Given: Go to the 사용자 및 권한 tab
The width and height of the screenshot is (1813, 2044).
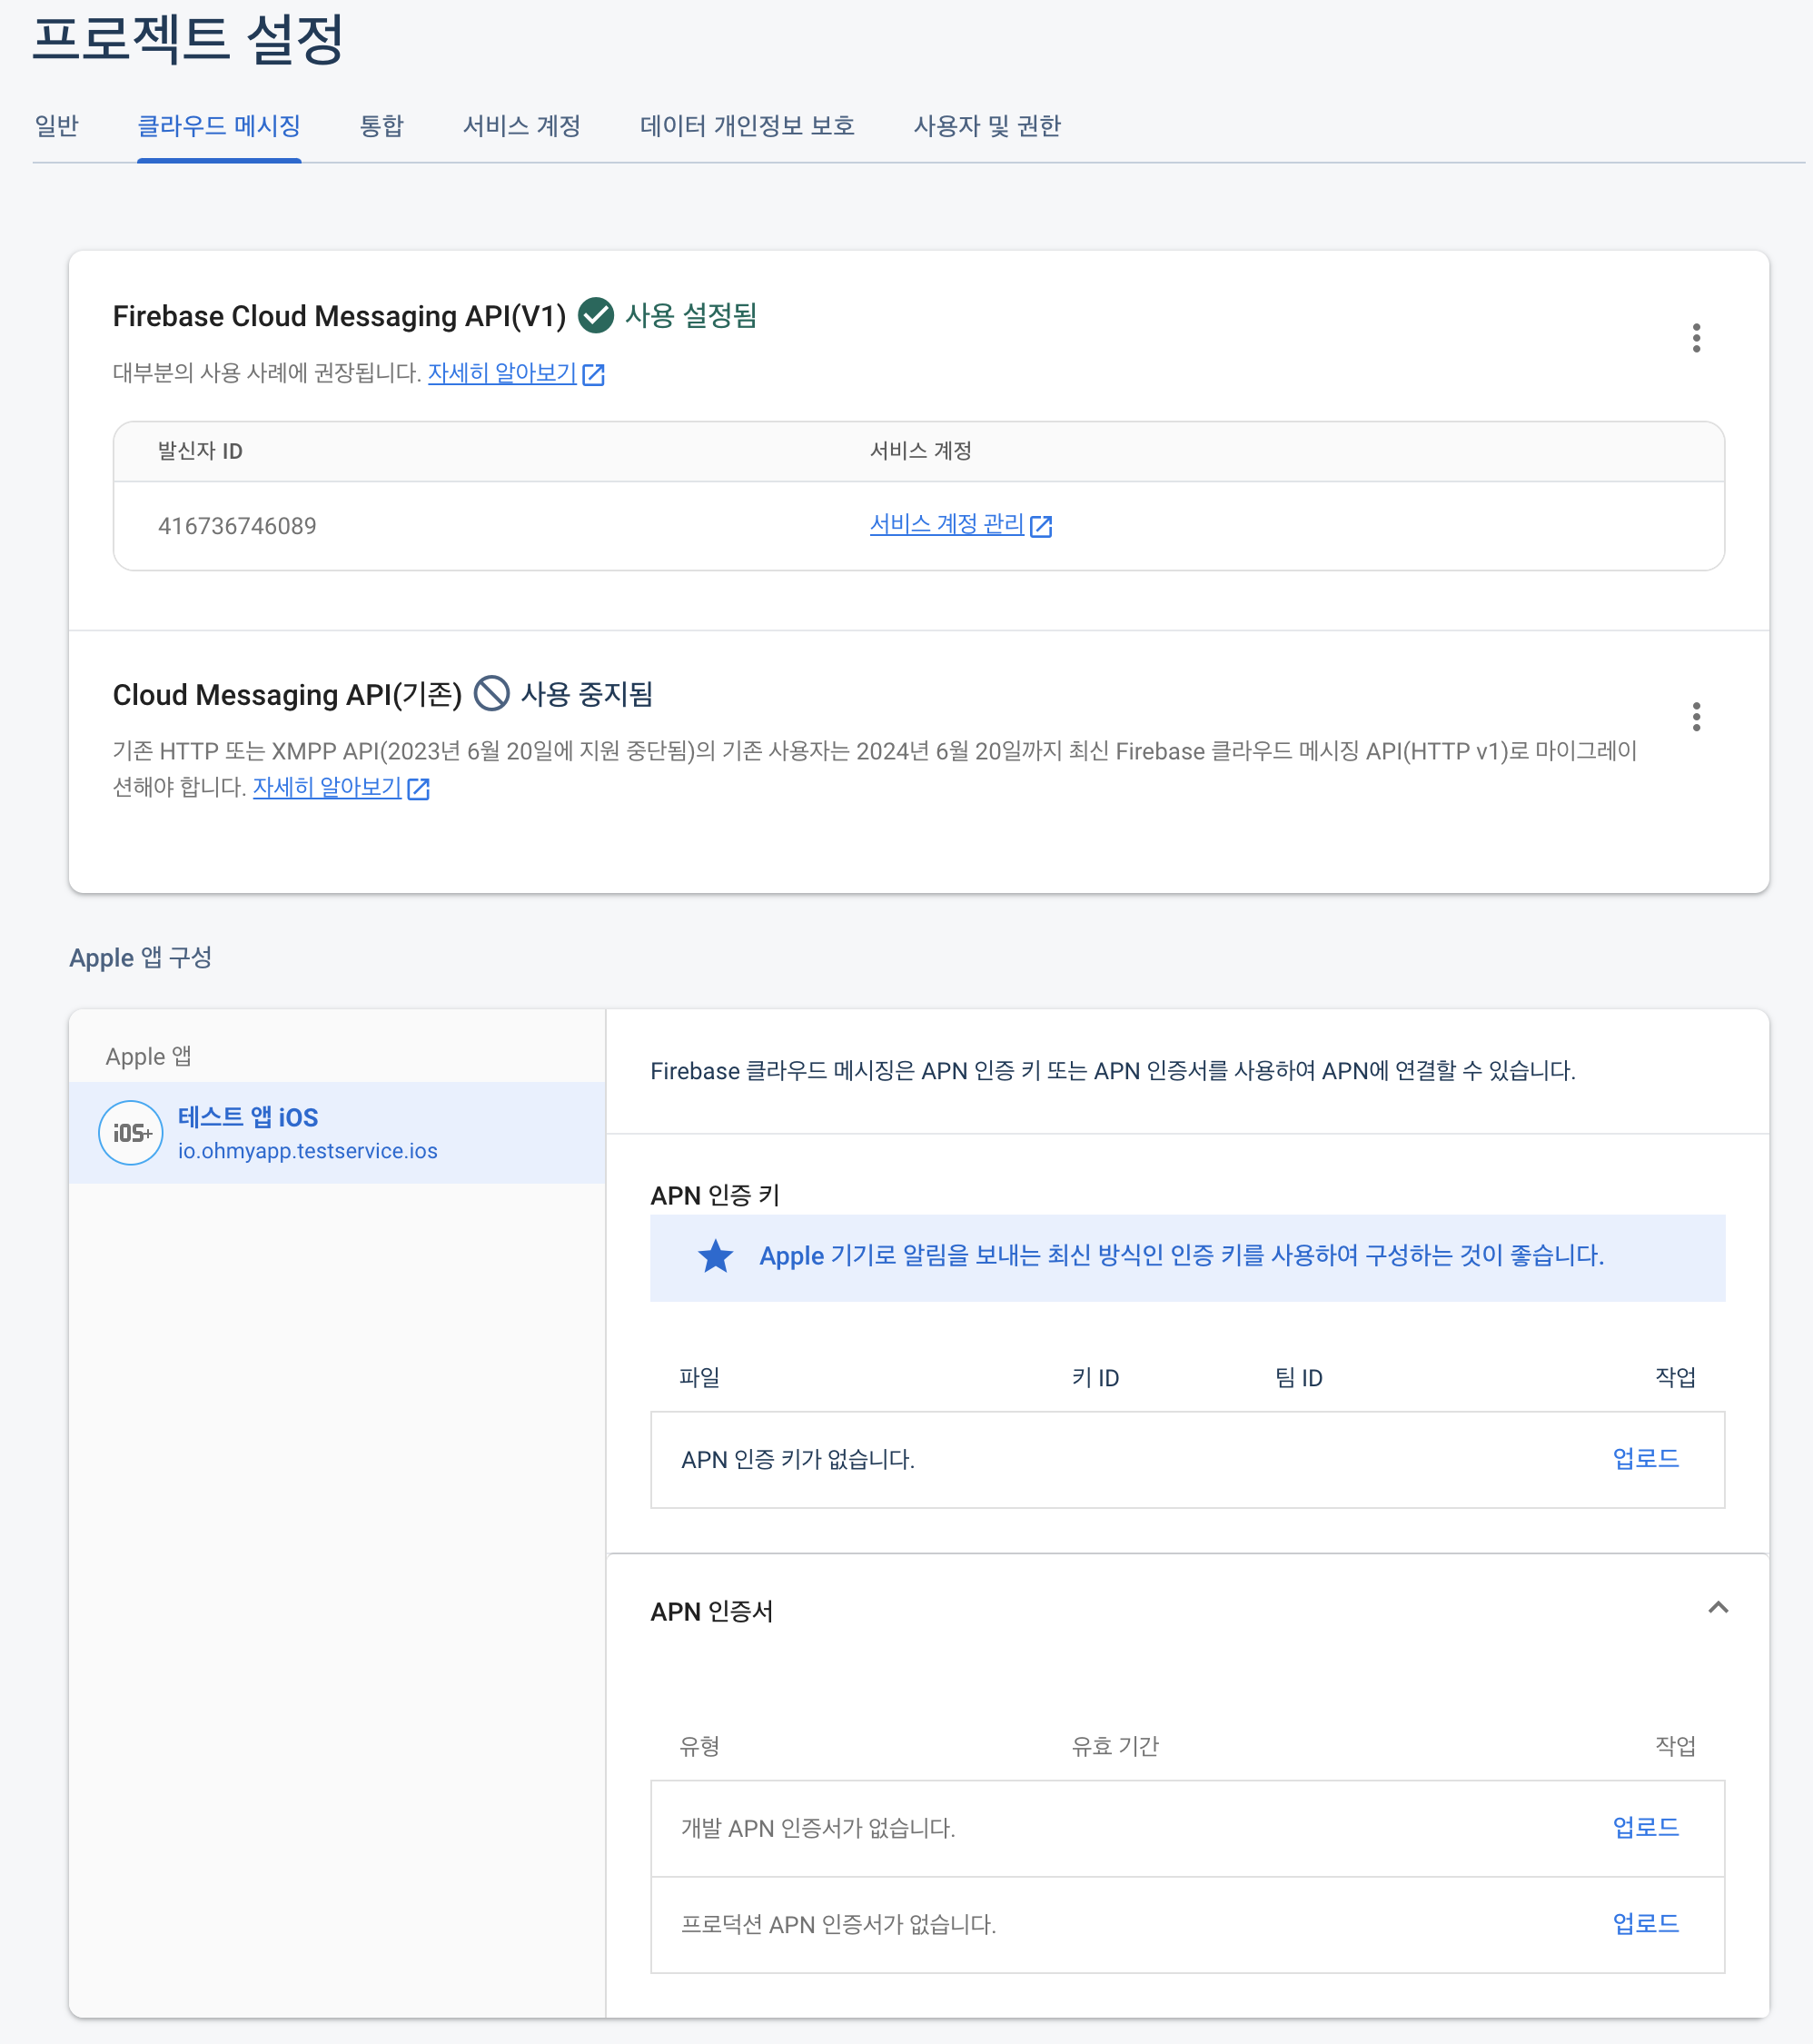Looking at the screenshot, I should click(x=987, y=126).
